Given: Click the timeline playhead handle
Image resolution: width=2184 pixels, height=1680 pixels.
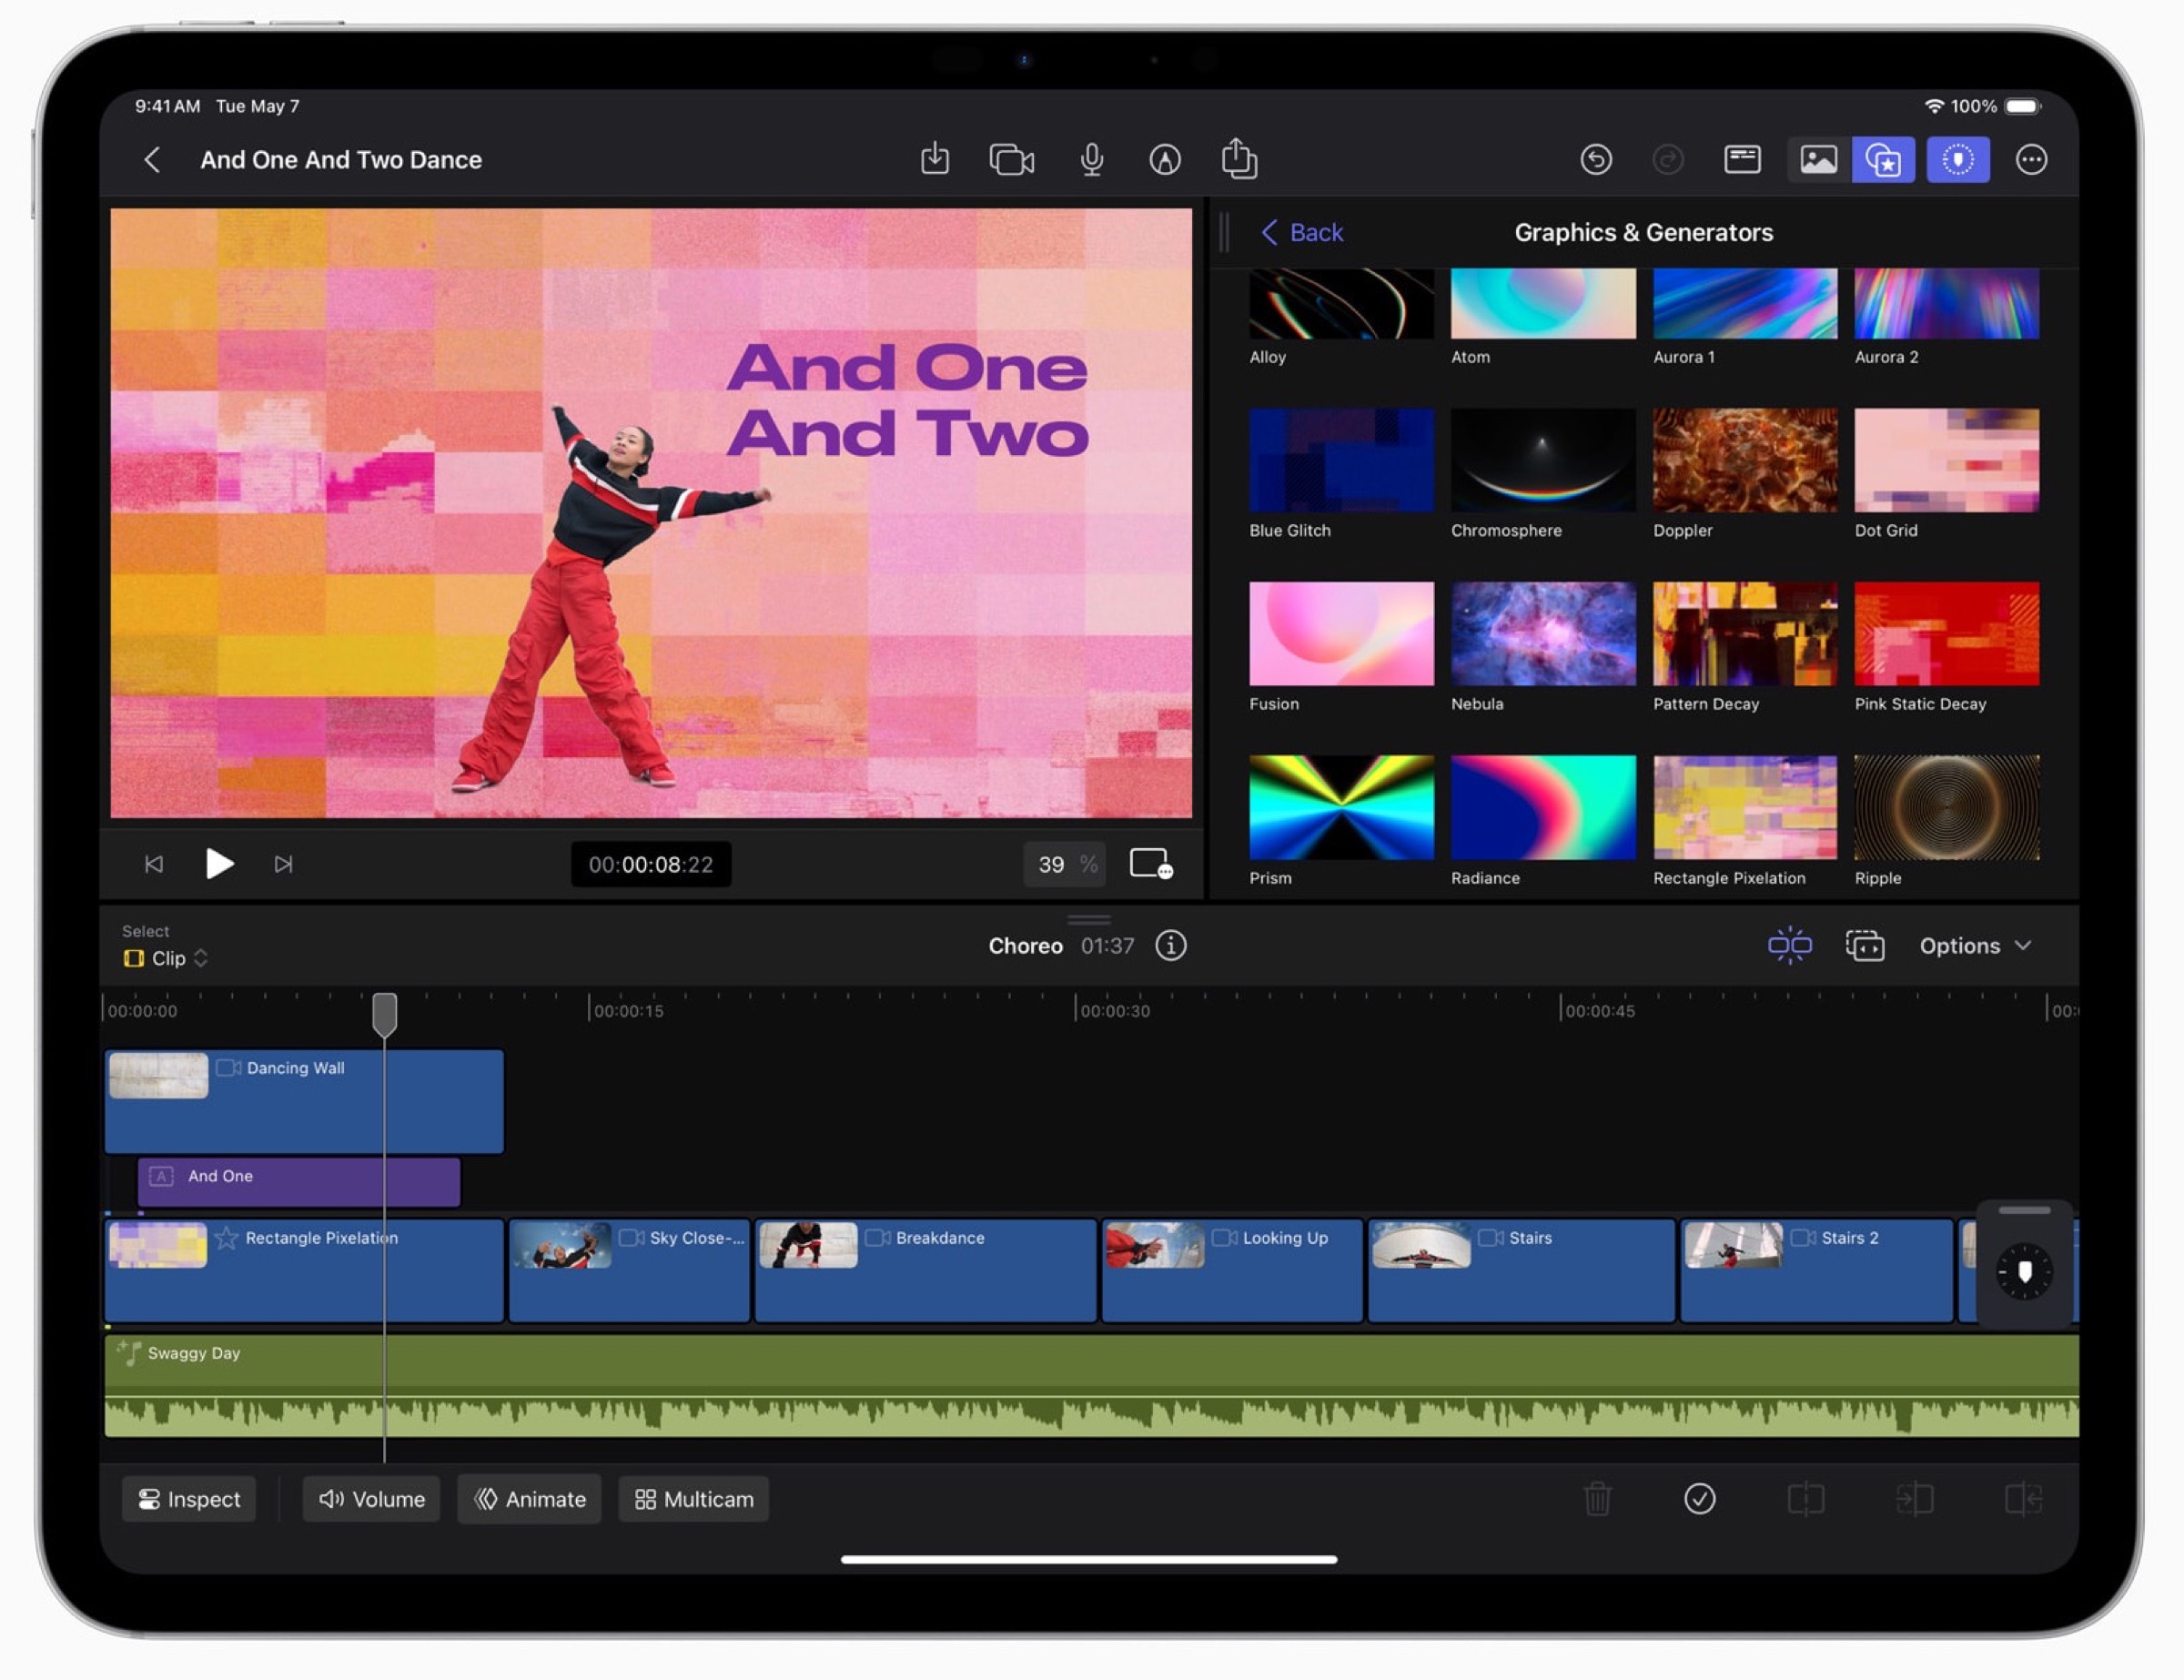Looking at the screenshot, I should [384, 1013].
